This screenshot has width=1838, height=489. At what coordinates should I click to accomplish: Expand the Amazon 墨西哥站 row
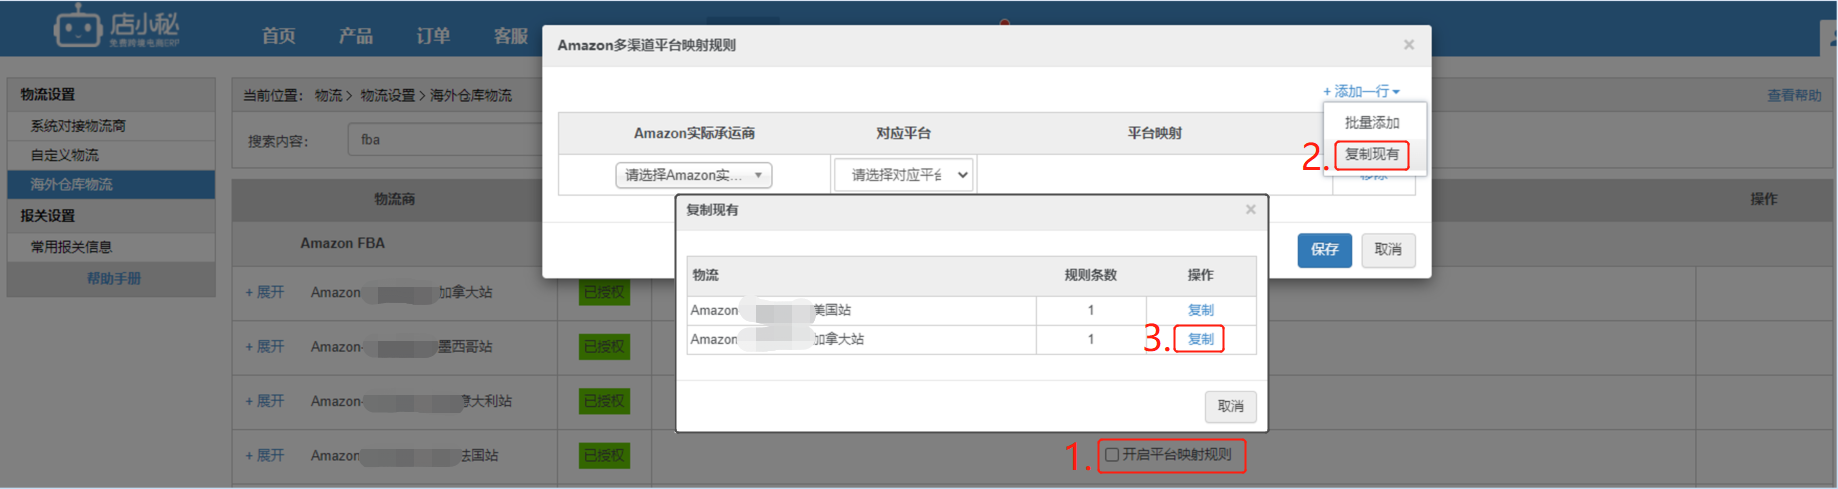point(265,347)
